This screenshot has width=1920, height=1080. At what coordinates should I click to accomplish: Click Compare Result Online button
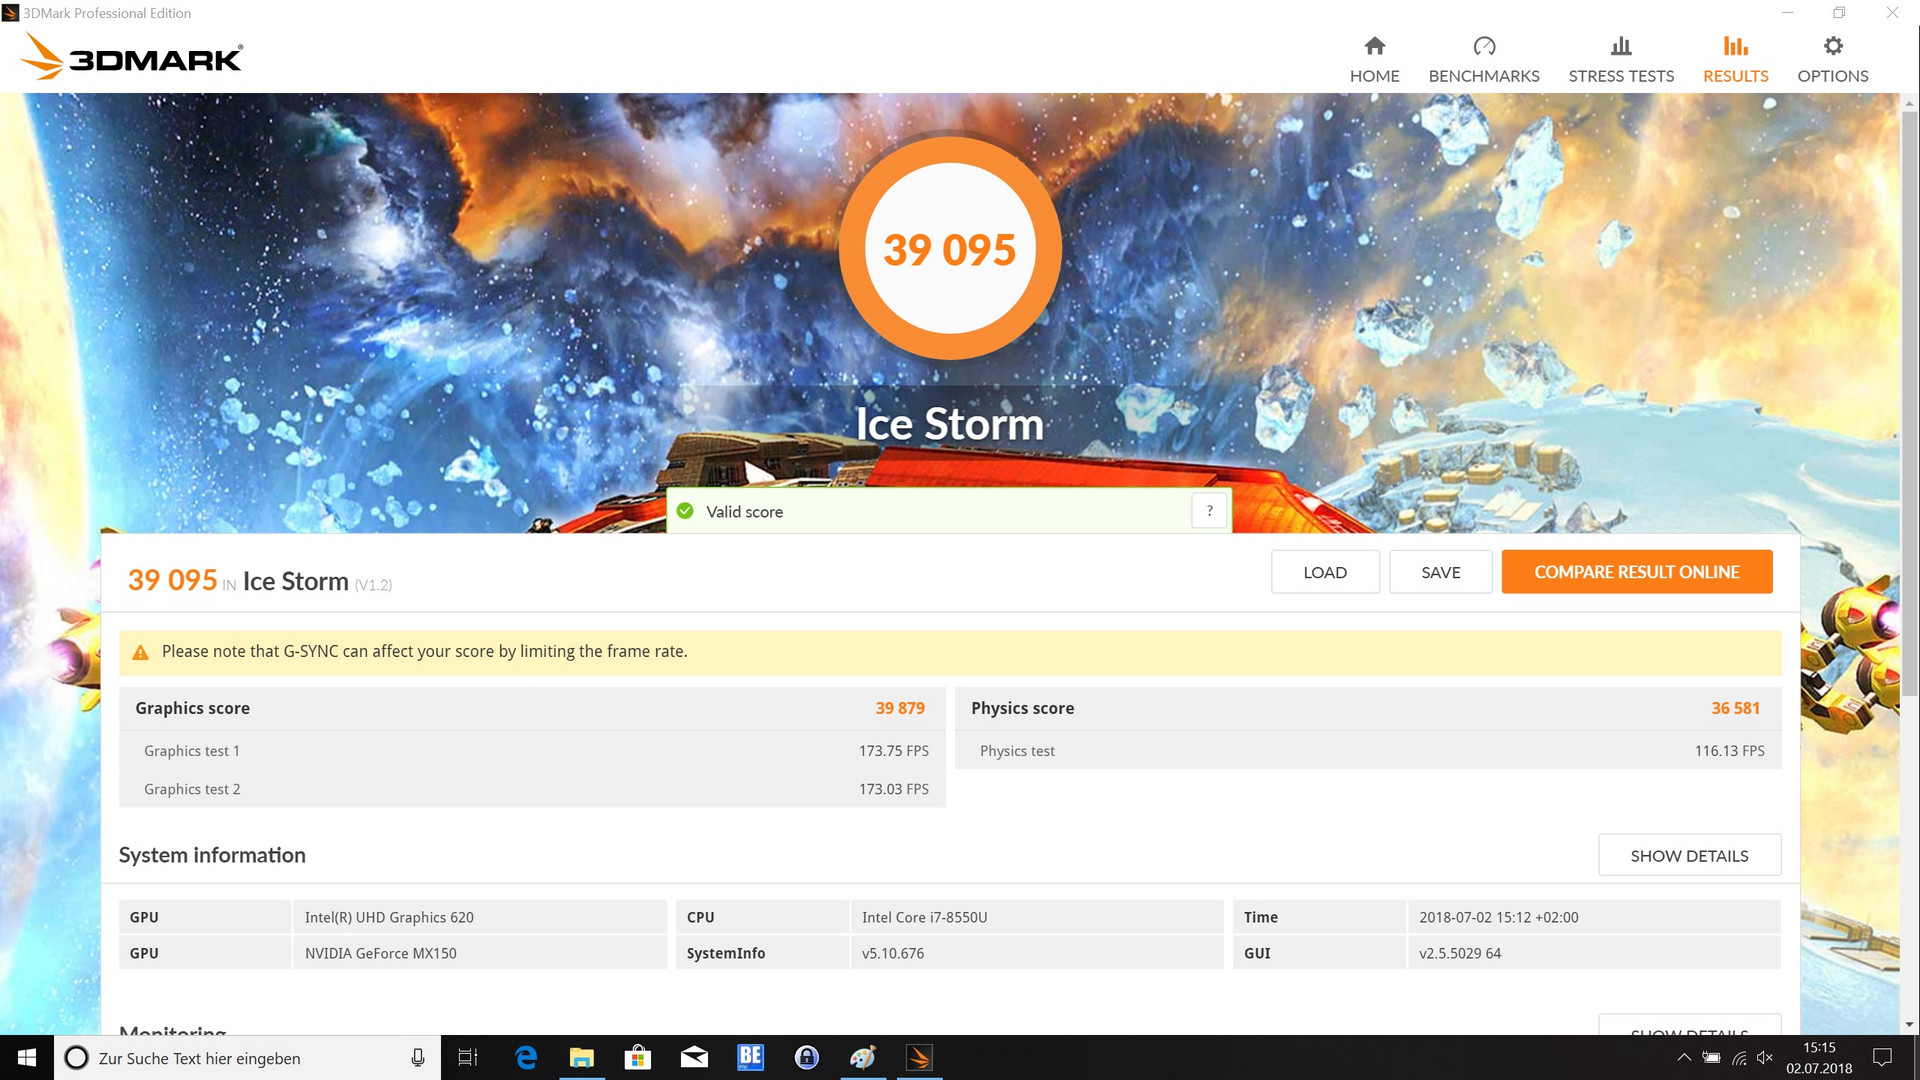pos(1636,572)
